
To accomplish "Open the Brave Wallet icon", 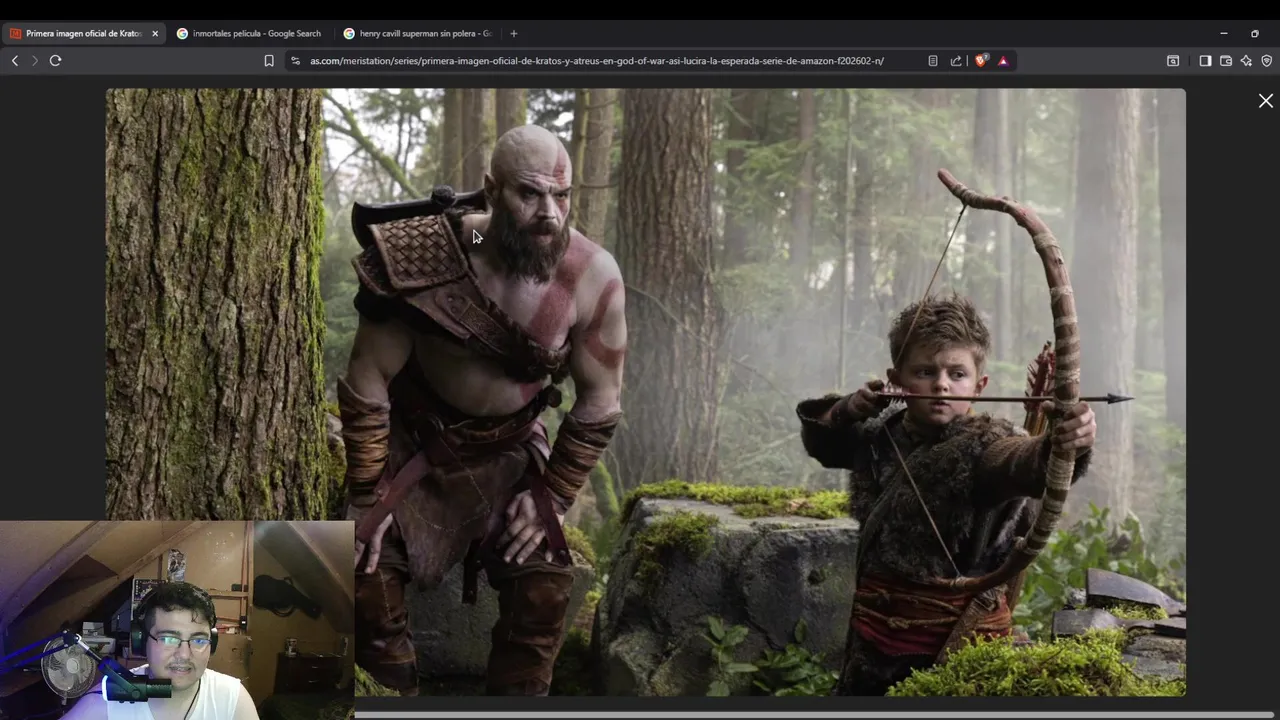I will (x=1226, y=61).
